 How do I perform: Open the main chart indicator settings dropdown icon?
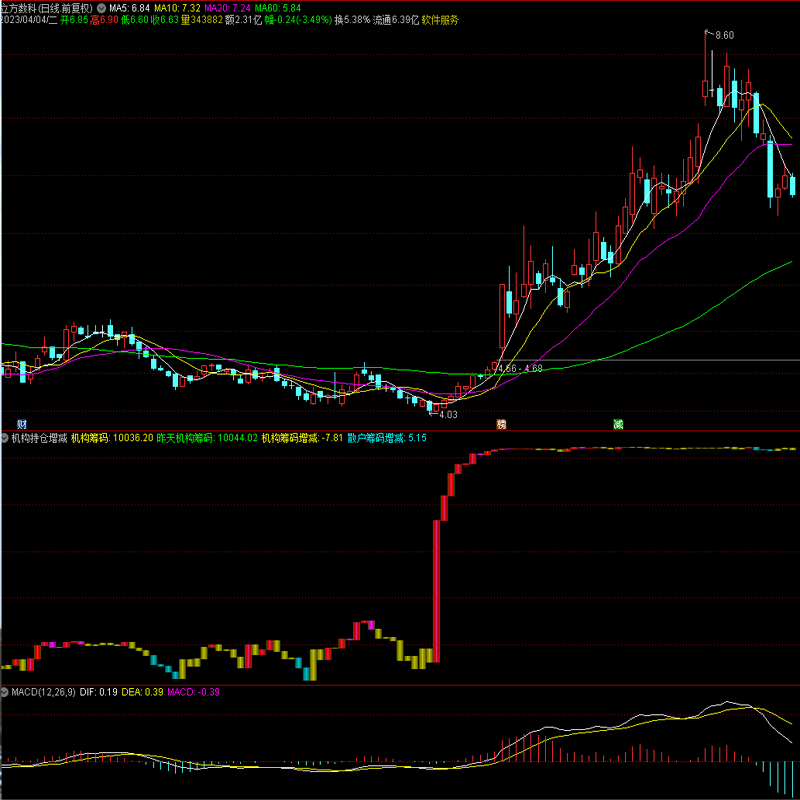(101, 7)
